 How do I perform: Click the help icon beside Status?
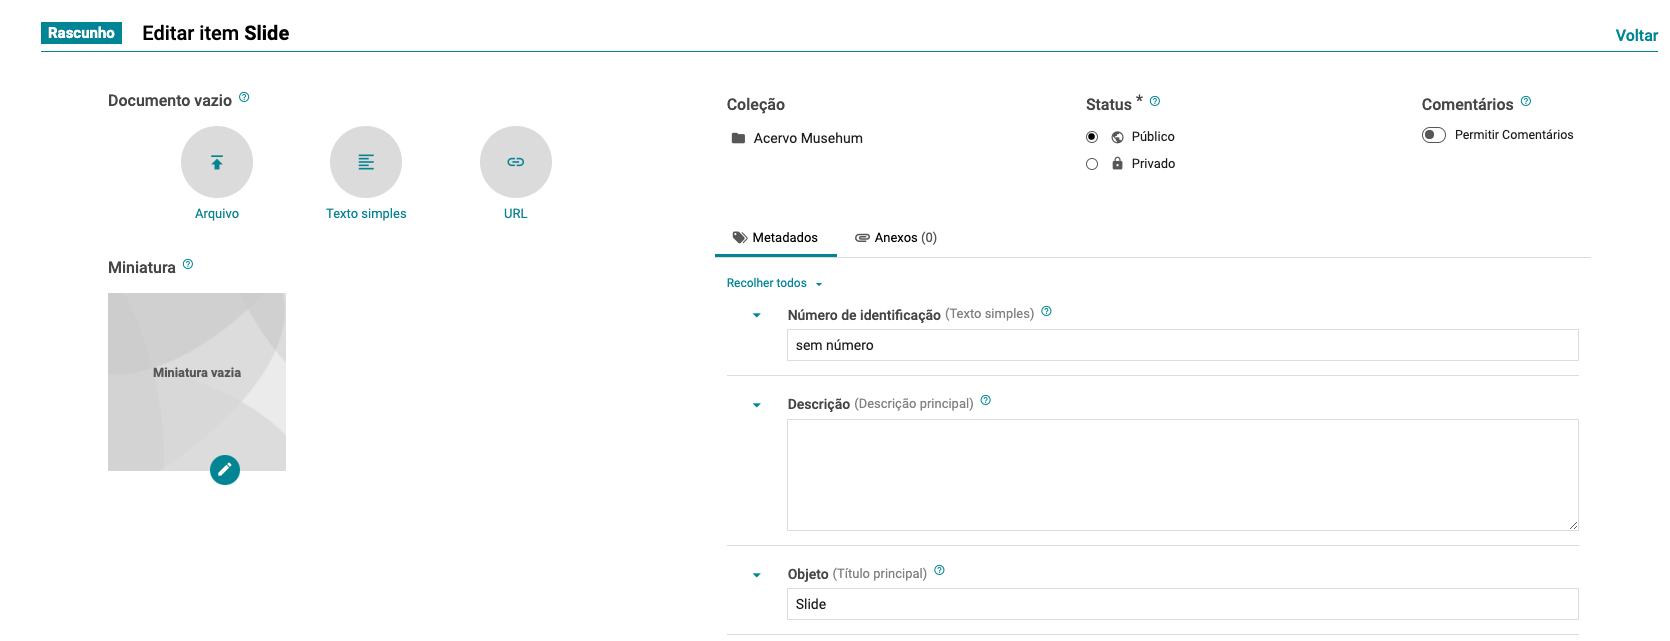pos(1155,101)
